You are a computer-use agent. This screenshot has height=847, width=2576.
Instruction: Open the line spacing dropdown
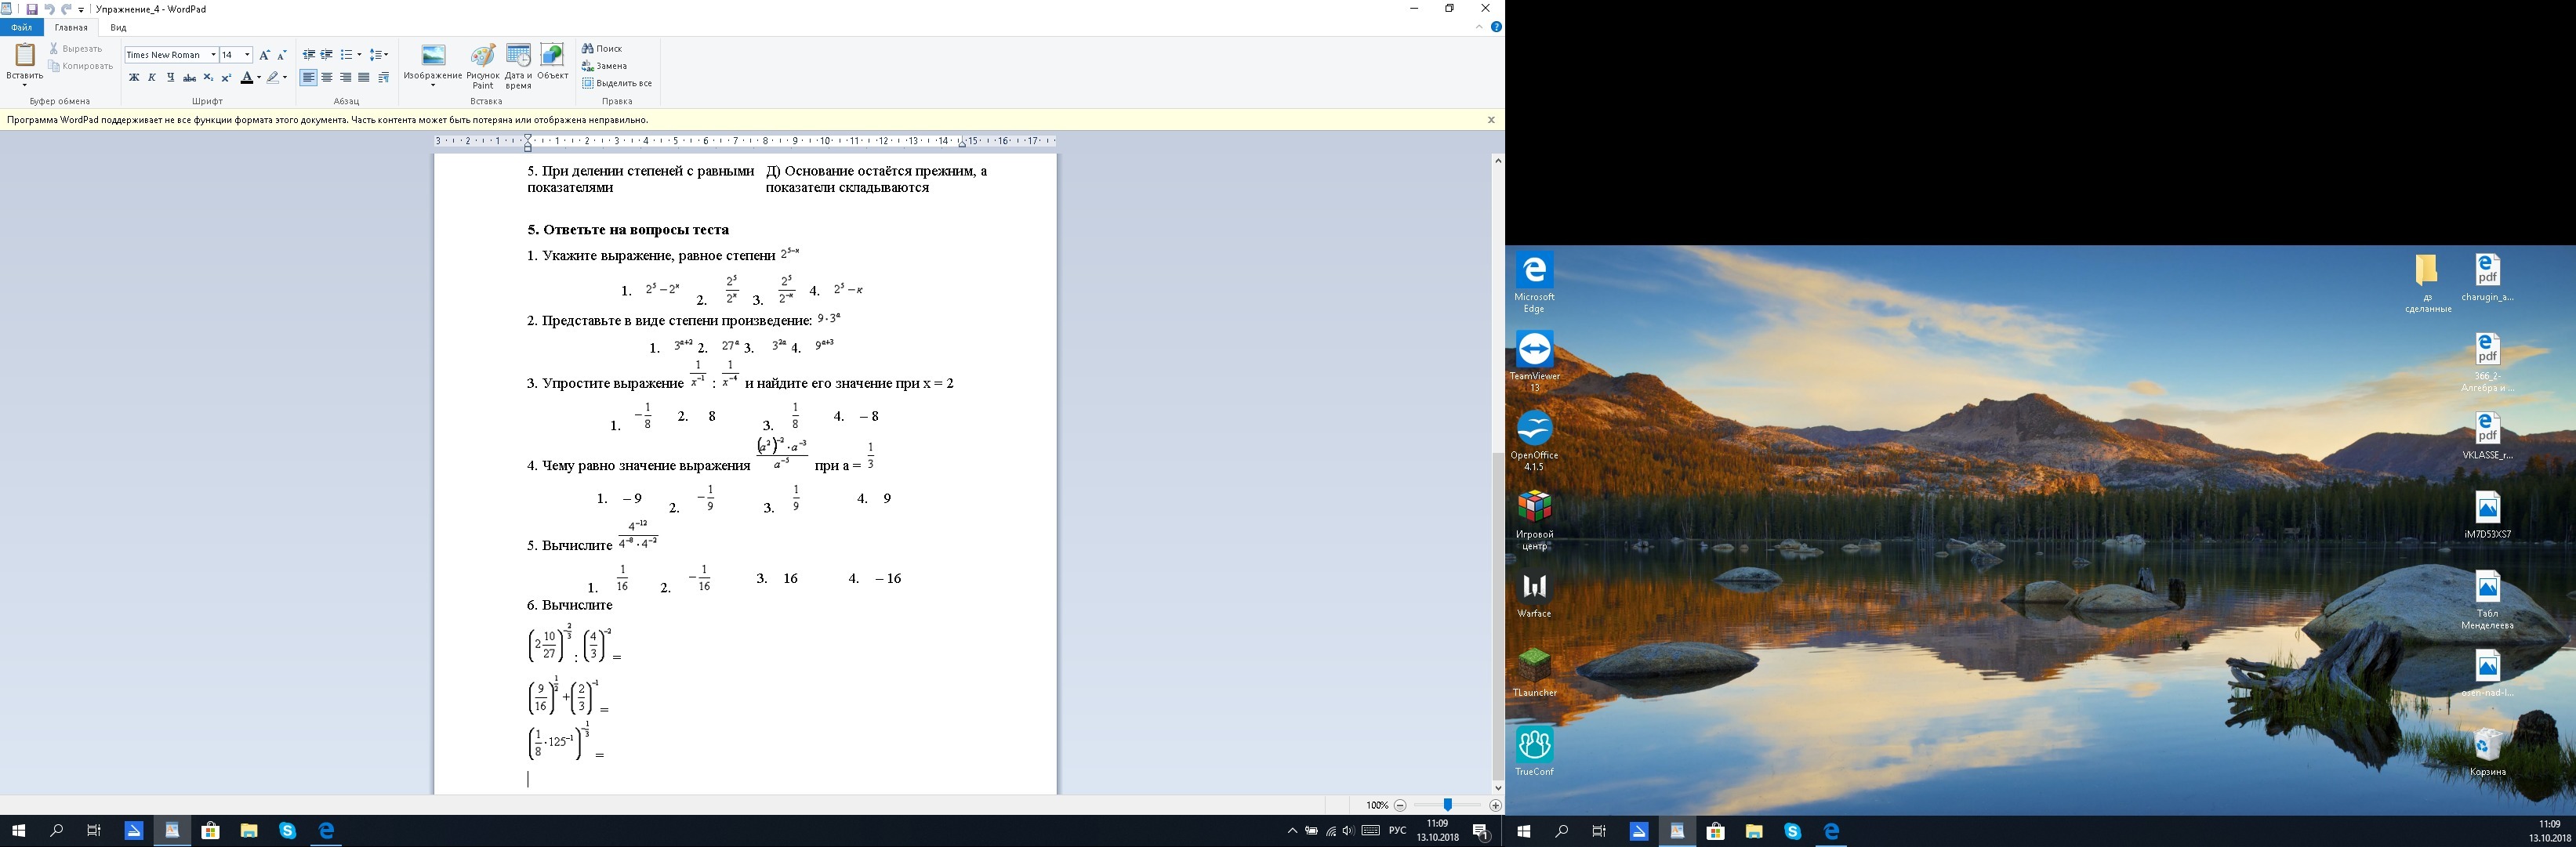pyautogui.click(x=379, y=55)
